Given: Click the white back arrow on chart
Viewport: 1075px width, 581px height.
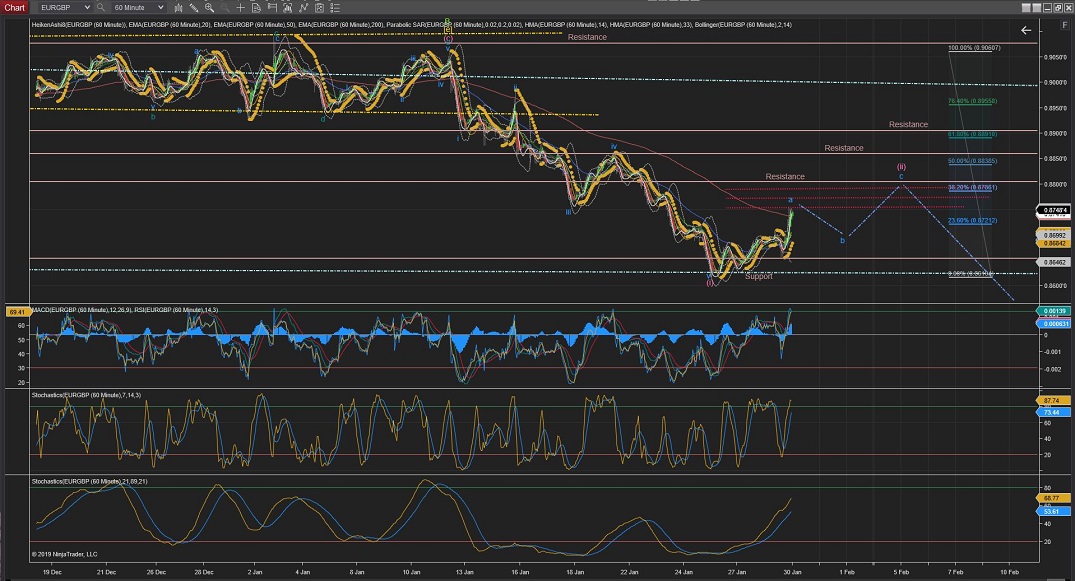Looking at the screenshot, I should click(x=1025, y=31).
